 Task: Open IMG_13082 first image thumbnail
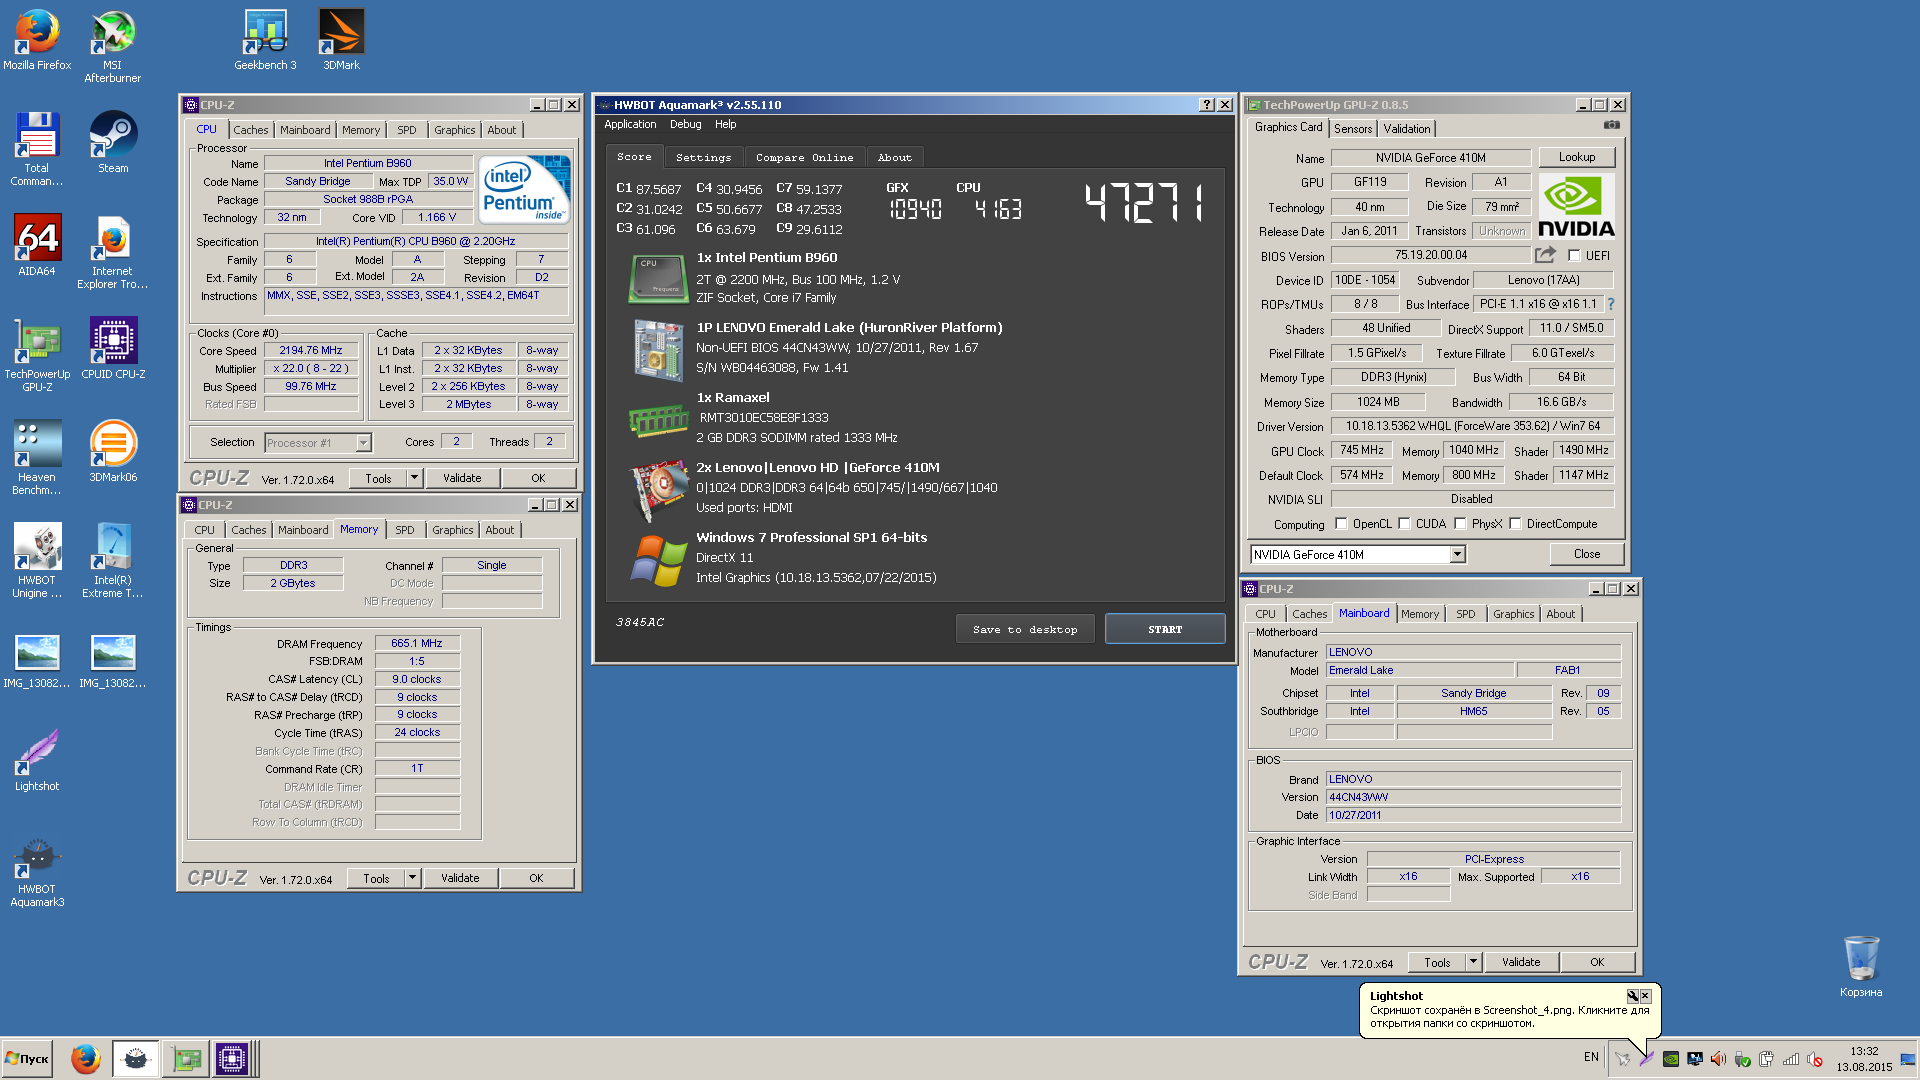coord(37,660)
